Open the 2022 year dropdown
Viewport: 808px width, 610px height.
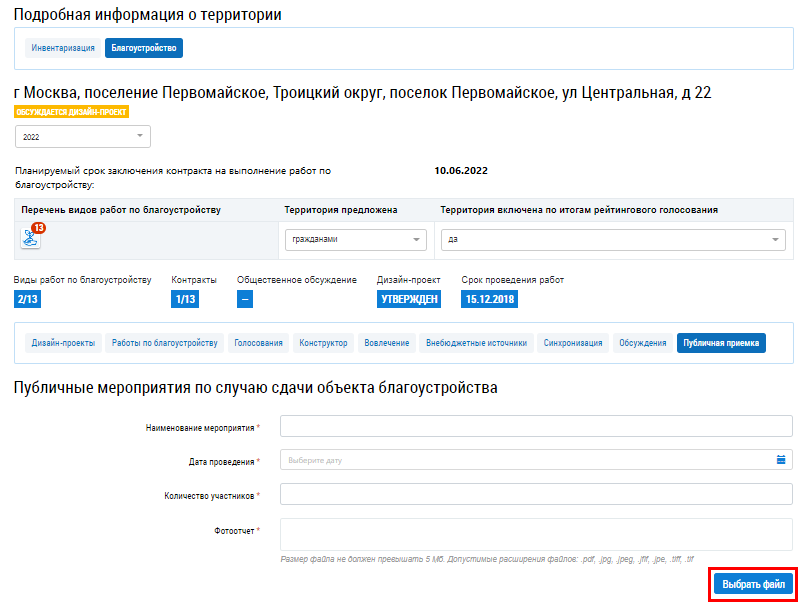[82, 136]
